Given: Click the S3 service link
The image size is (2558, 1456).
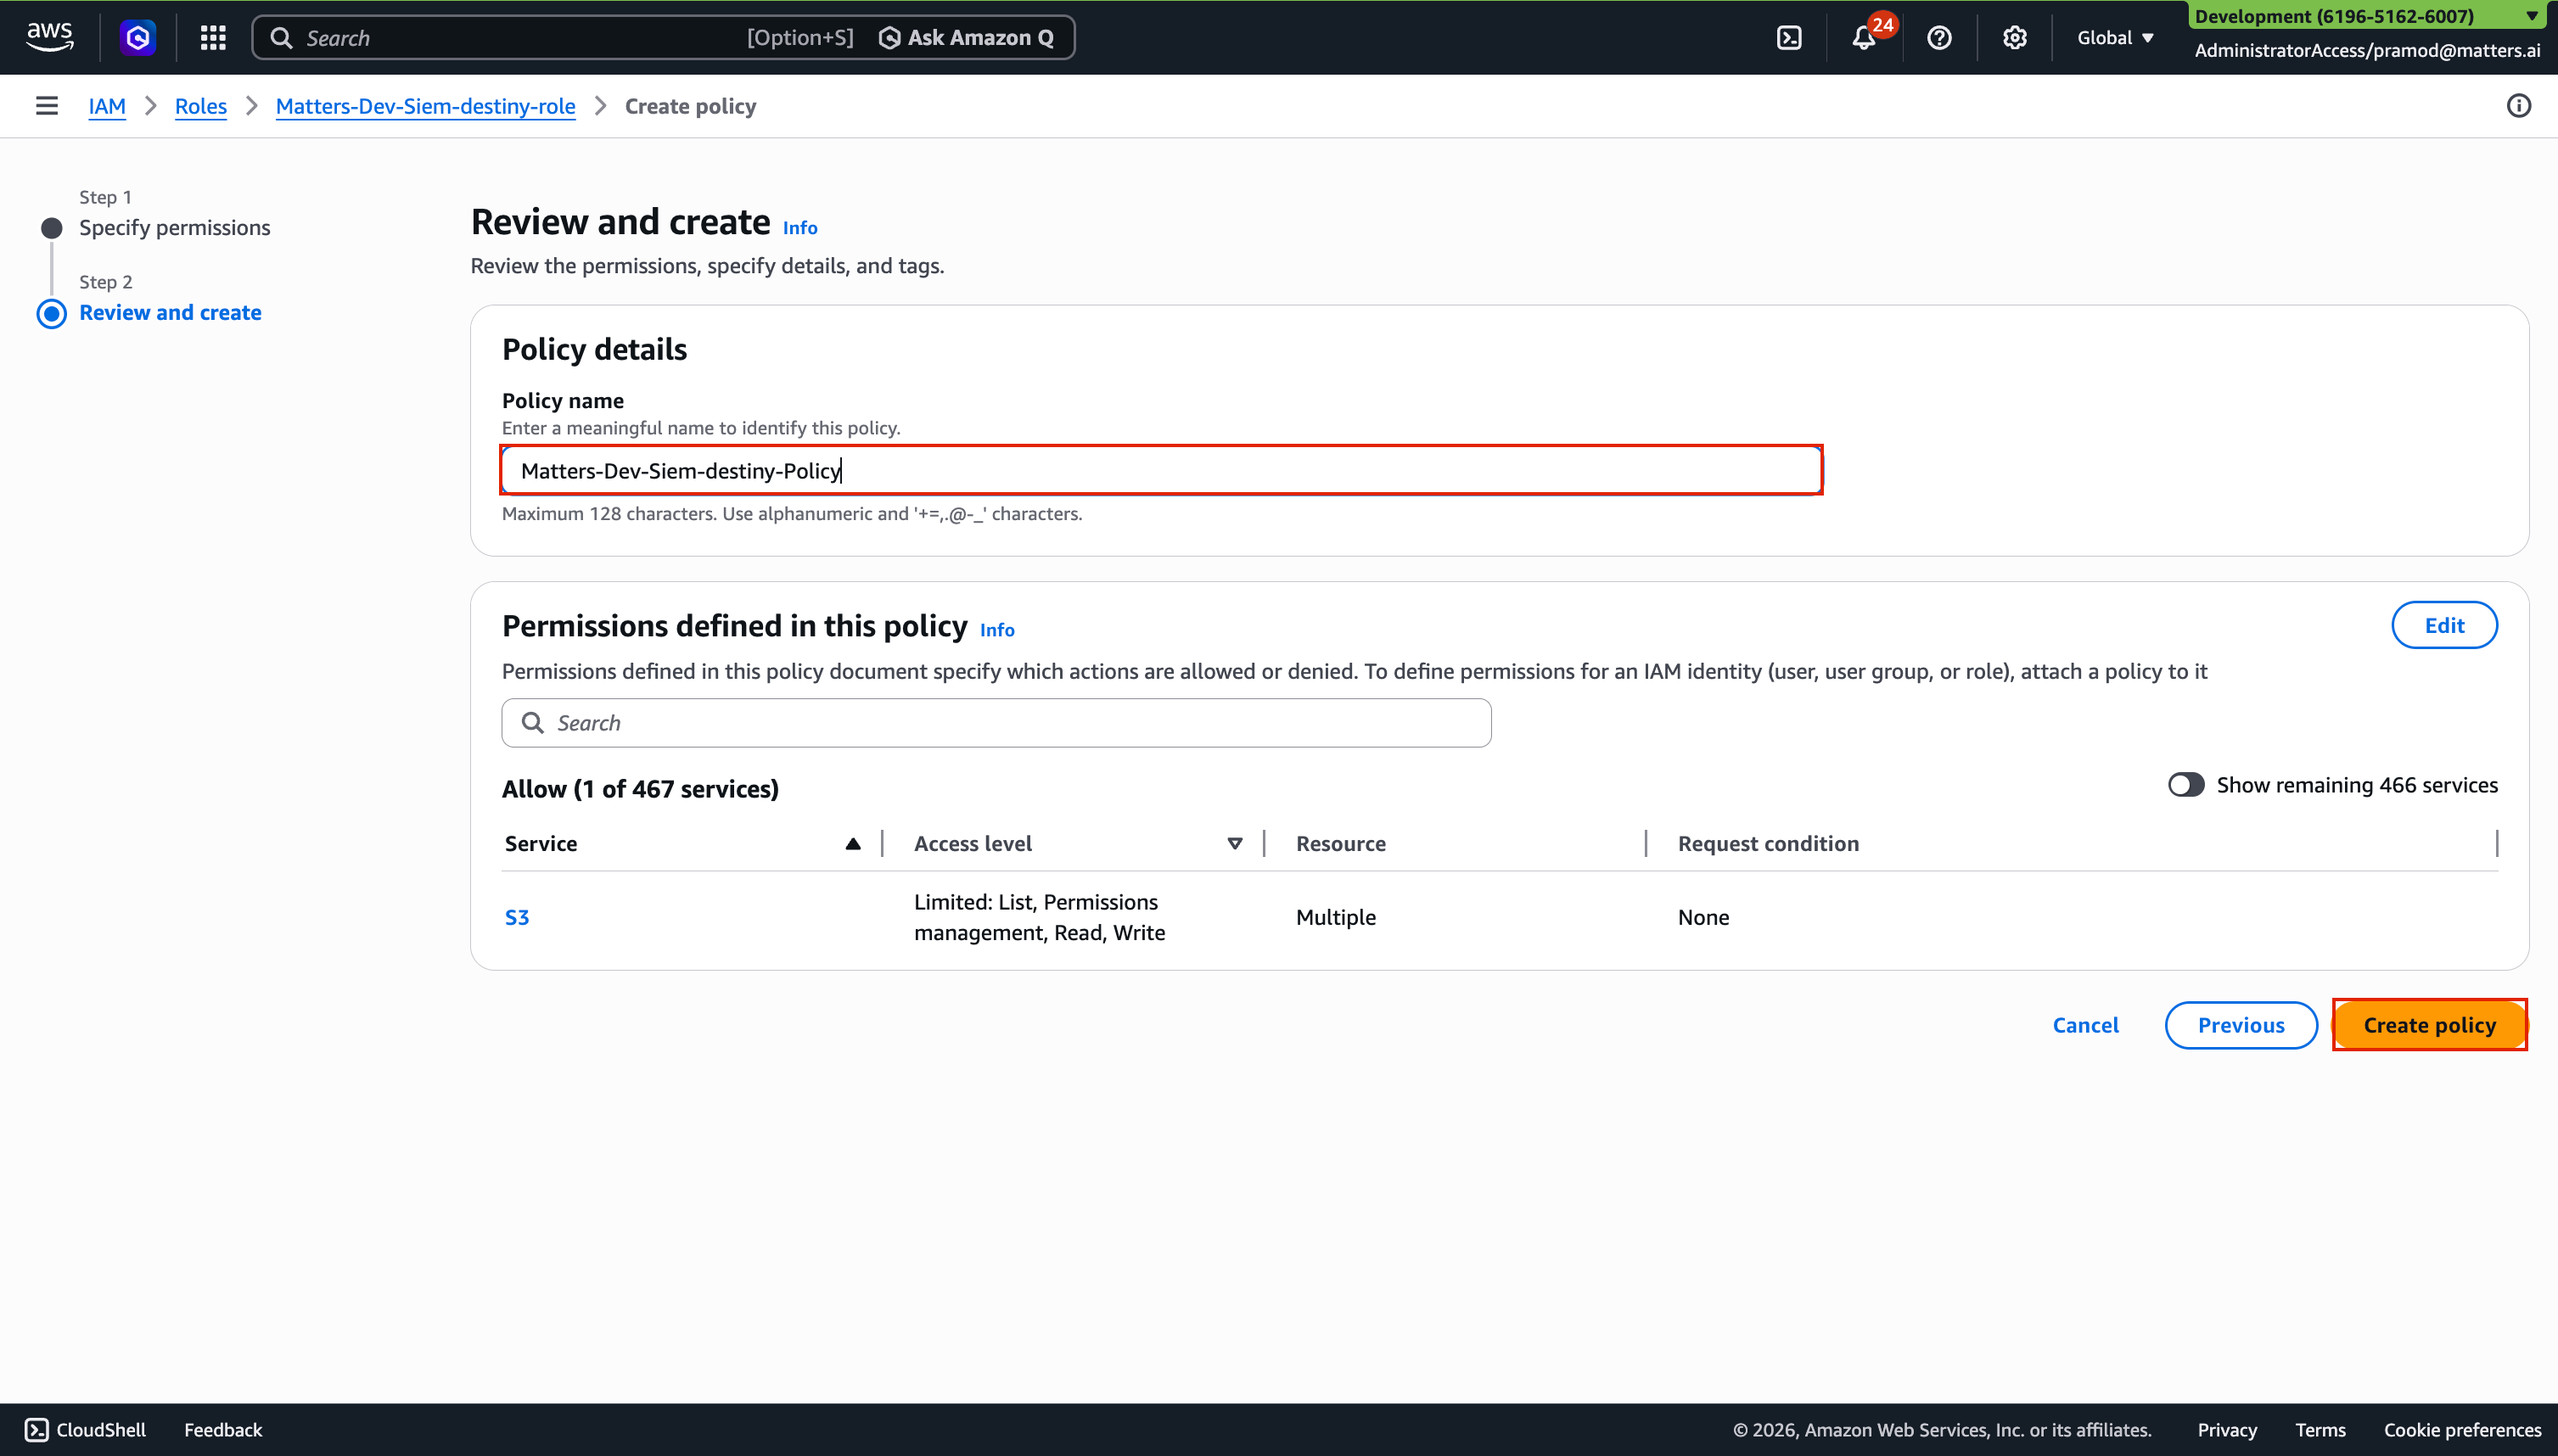Looking at the screenshot, I should (517, 917).
